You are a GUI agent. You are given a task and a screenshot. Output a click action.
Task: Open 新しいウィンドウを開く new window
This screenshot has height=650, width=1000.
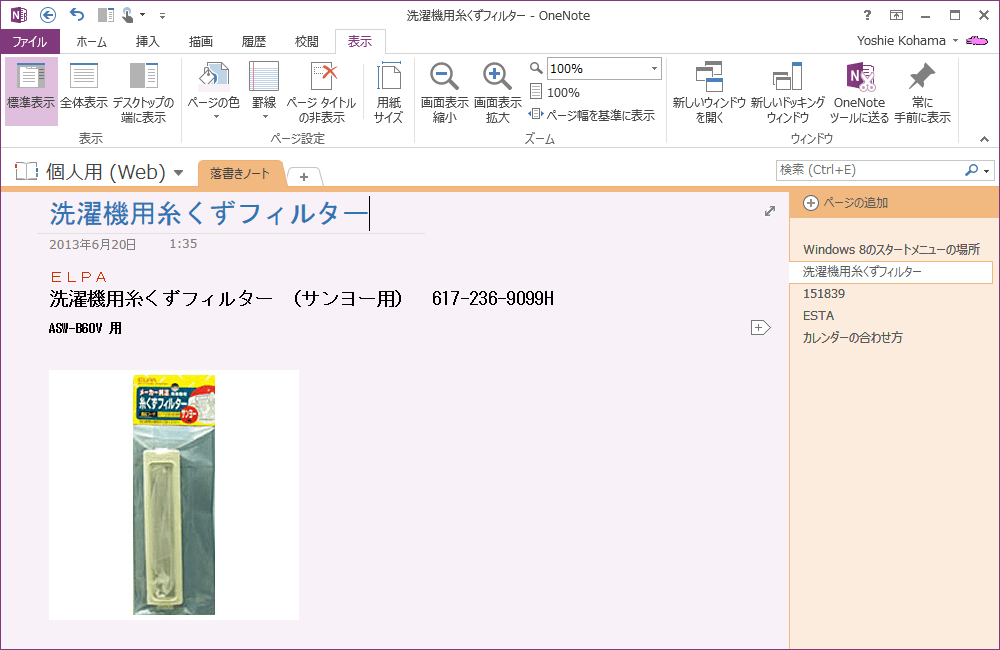pyautogui.click(x=709, y=91)
